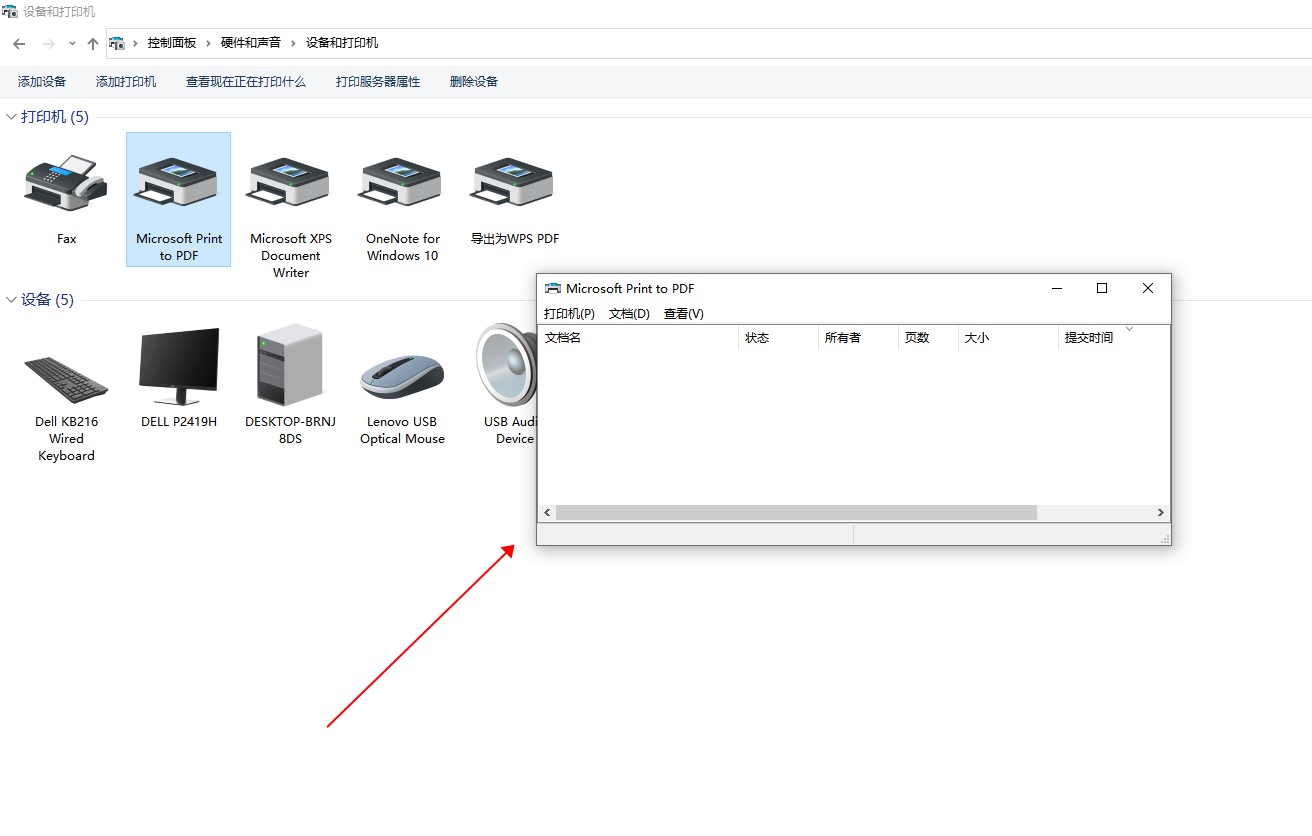
Task: Open the recent locations dropdown arrow
Action: 72,44
